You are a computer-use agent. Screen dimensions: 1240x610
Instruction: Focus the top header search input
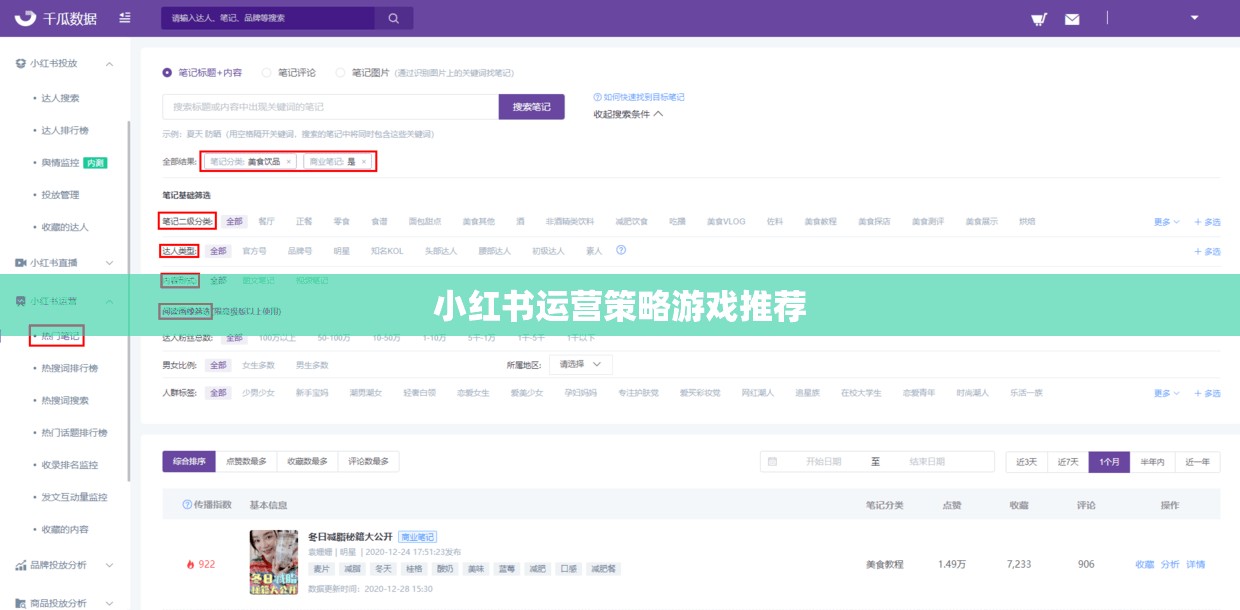[x=268, y=18]
